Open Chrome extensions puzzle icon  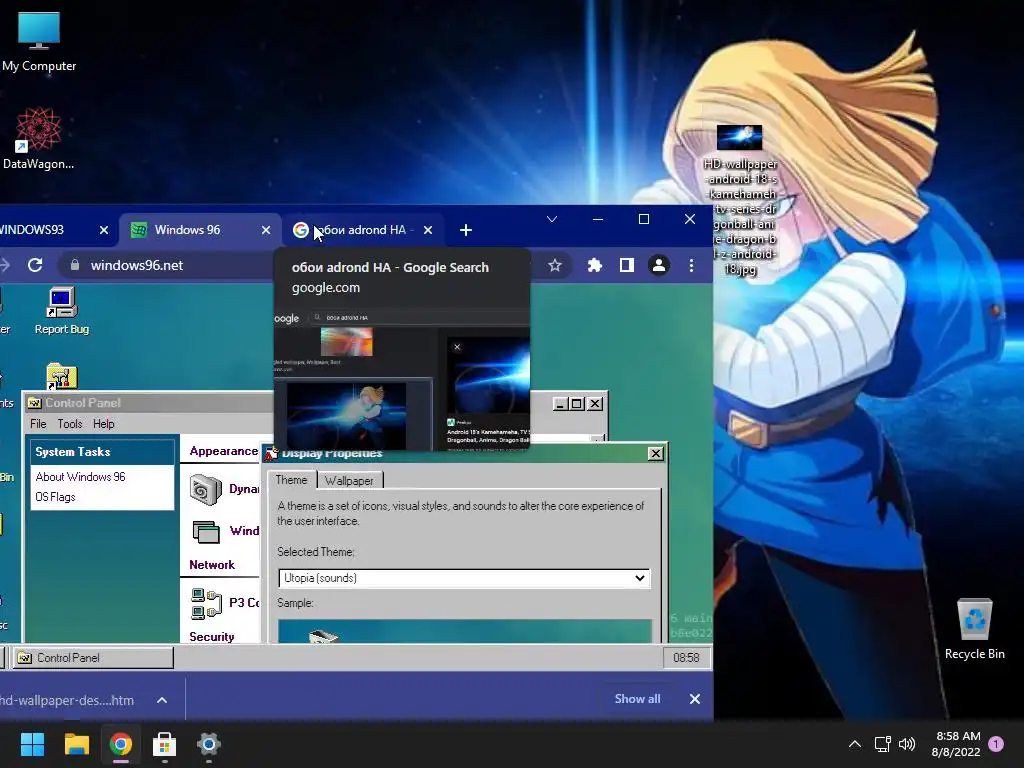point(594,265)
